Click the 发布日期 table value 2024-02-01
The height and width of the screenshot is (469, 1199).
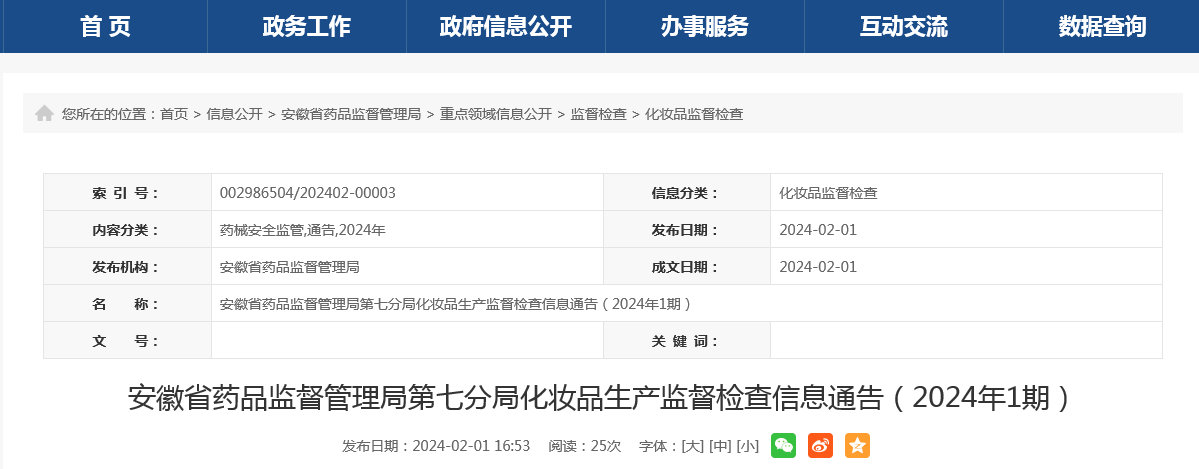click(818, 230)
